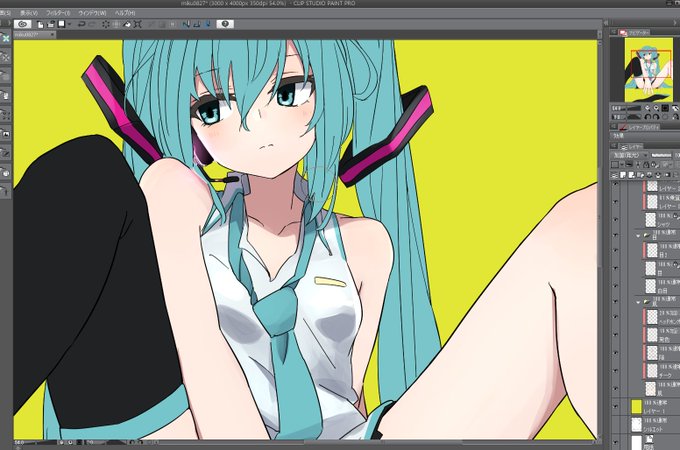Click the 効果 label in Layer Property panel
Image resolution: width=680 pixels, height=450 pixels.
click(618, 135)
